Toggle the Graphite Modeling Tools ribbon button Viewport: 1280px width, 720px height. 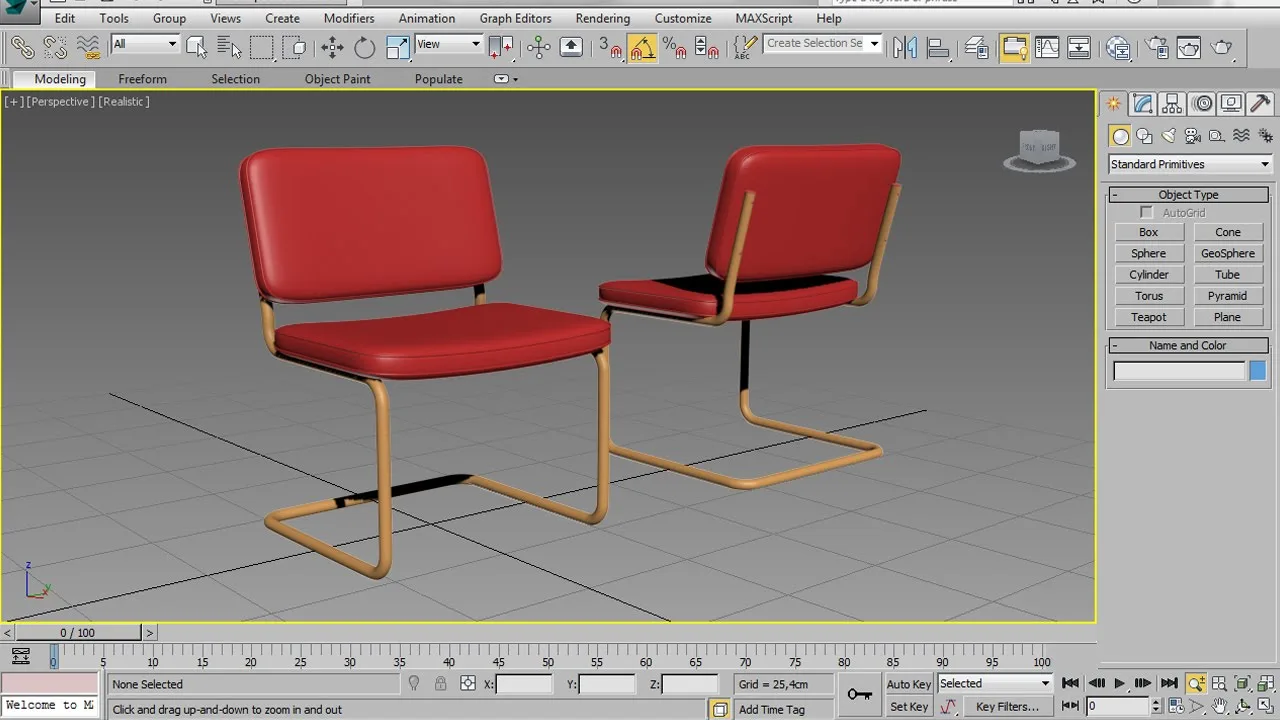pos(1014,47)
